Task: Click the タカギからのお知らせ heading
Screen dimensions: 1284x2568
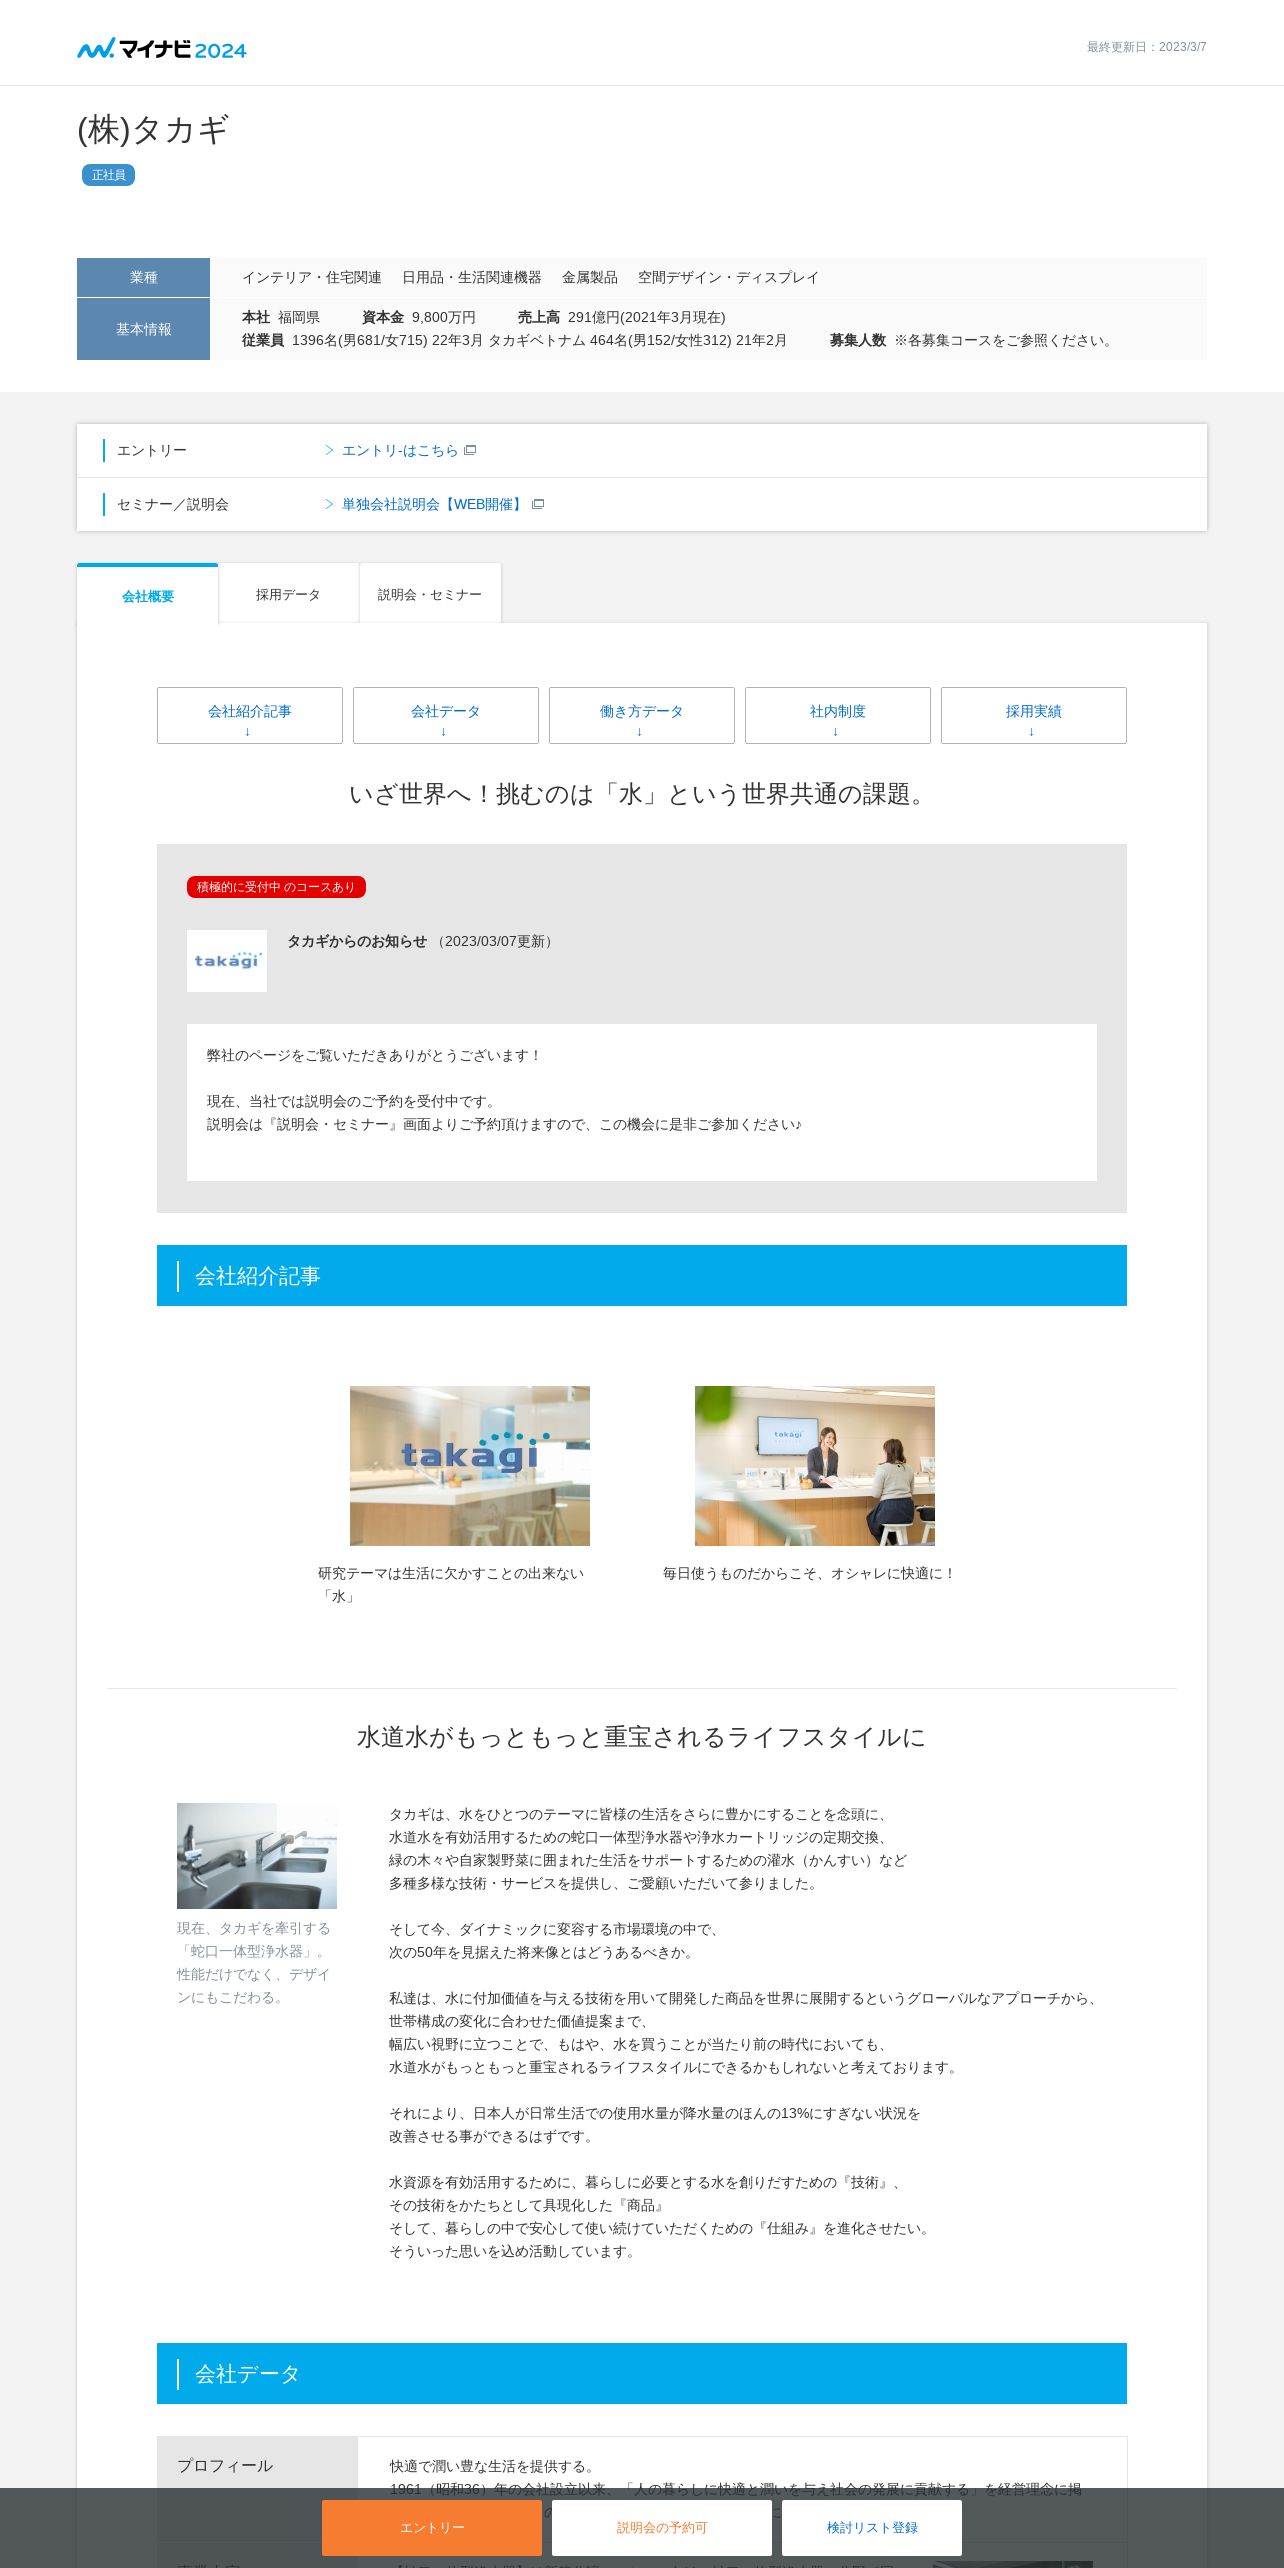Action: point(357,941)
